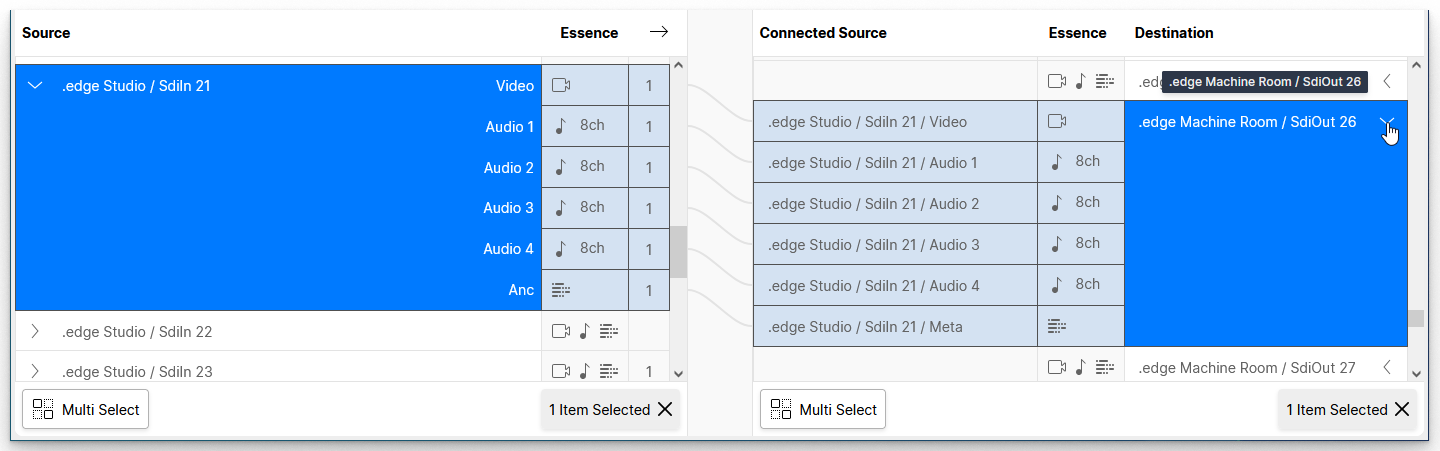Toggle Multi Select in the Destination panel
1440x451 pixels.
pos(823,409)
